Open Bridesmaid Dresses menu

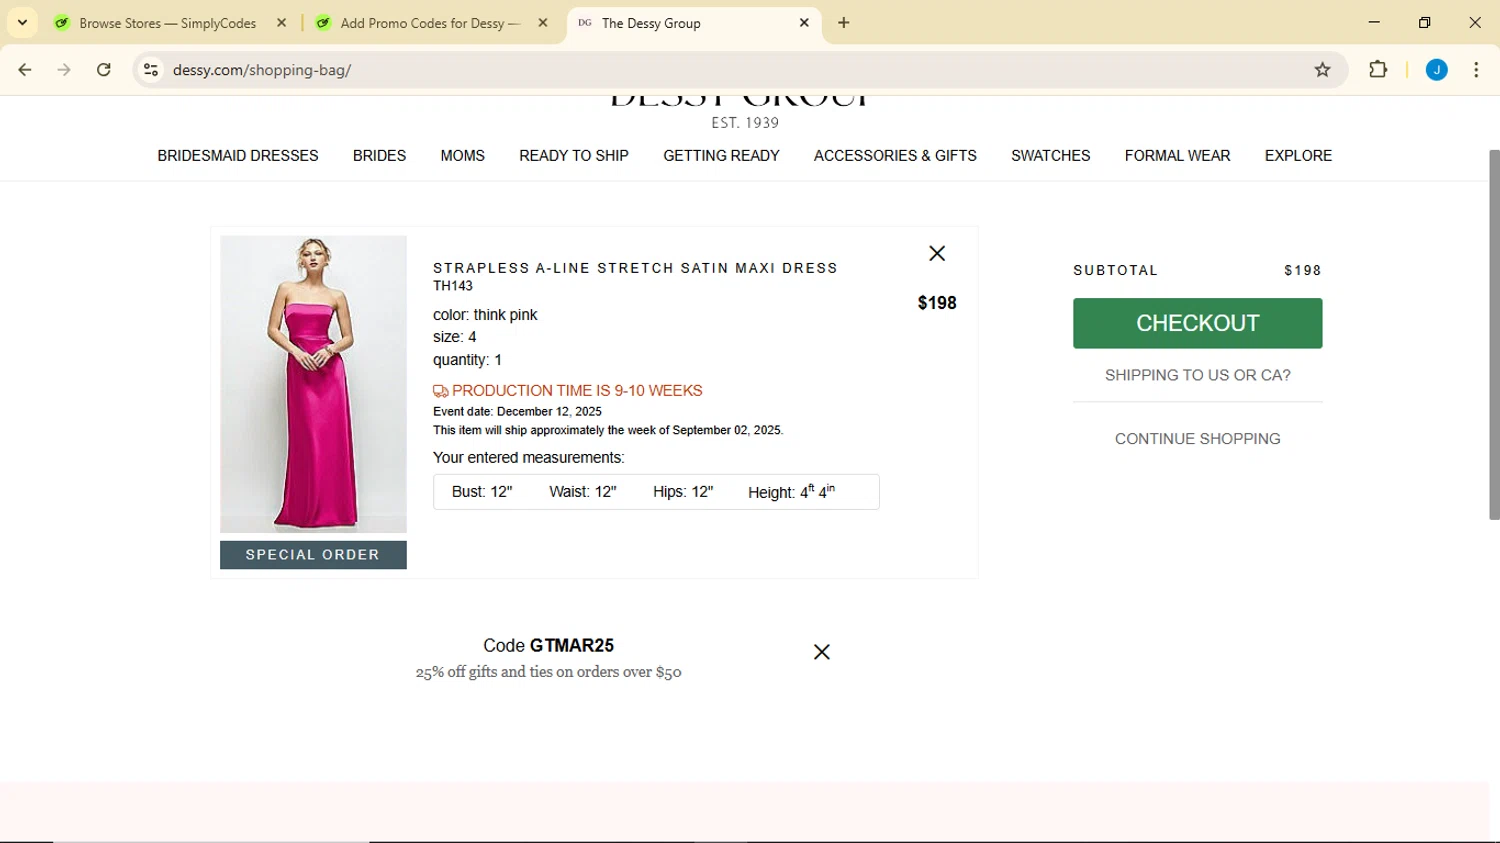coord(238,156)
